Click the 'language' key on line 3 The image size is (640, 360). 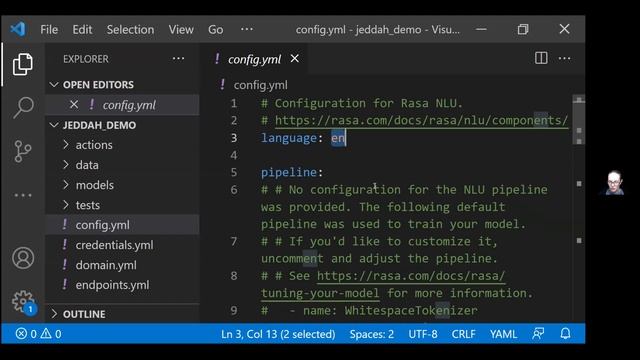289,138
